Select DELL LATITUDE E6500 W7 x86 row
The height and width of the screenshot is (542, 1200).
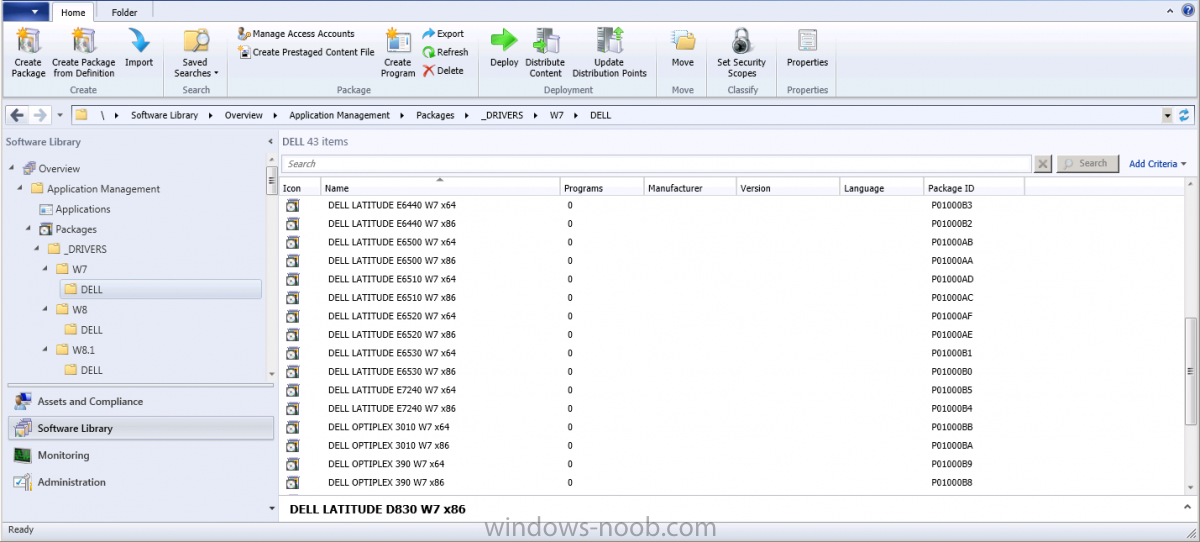click(x=731, y=261)
